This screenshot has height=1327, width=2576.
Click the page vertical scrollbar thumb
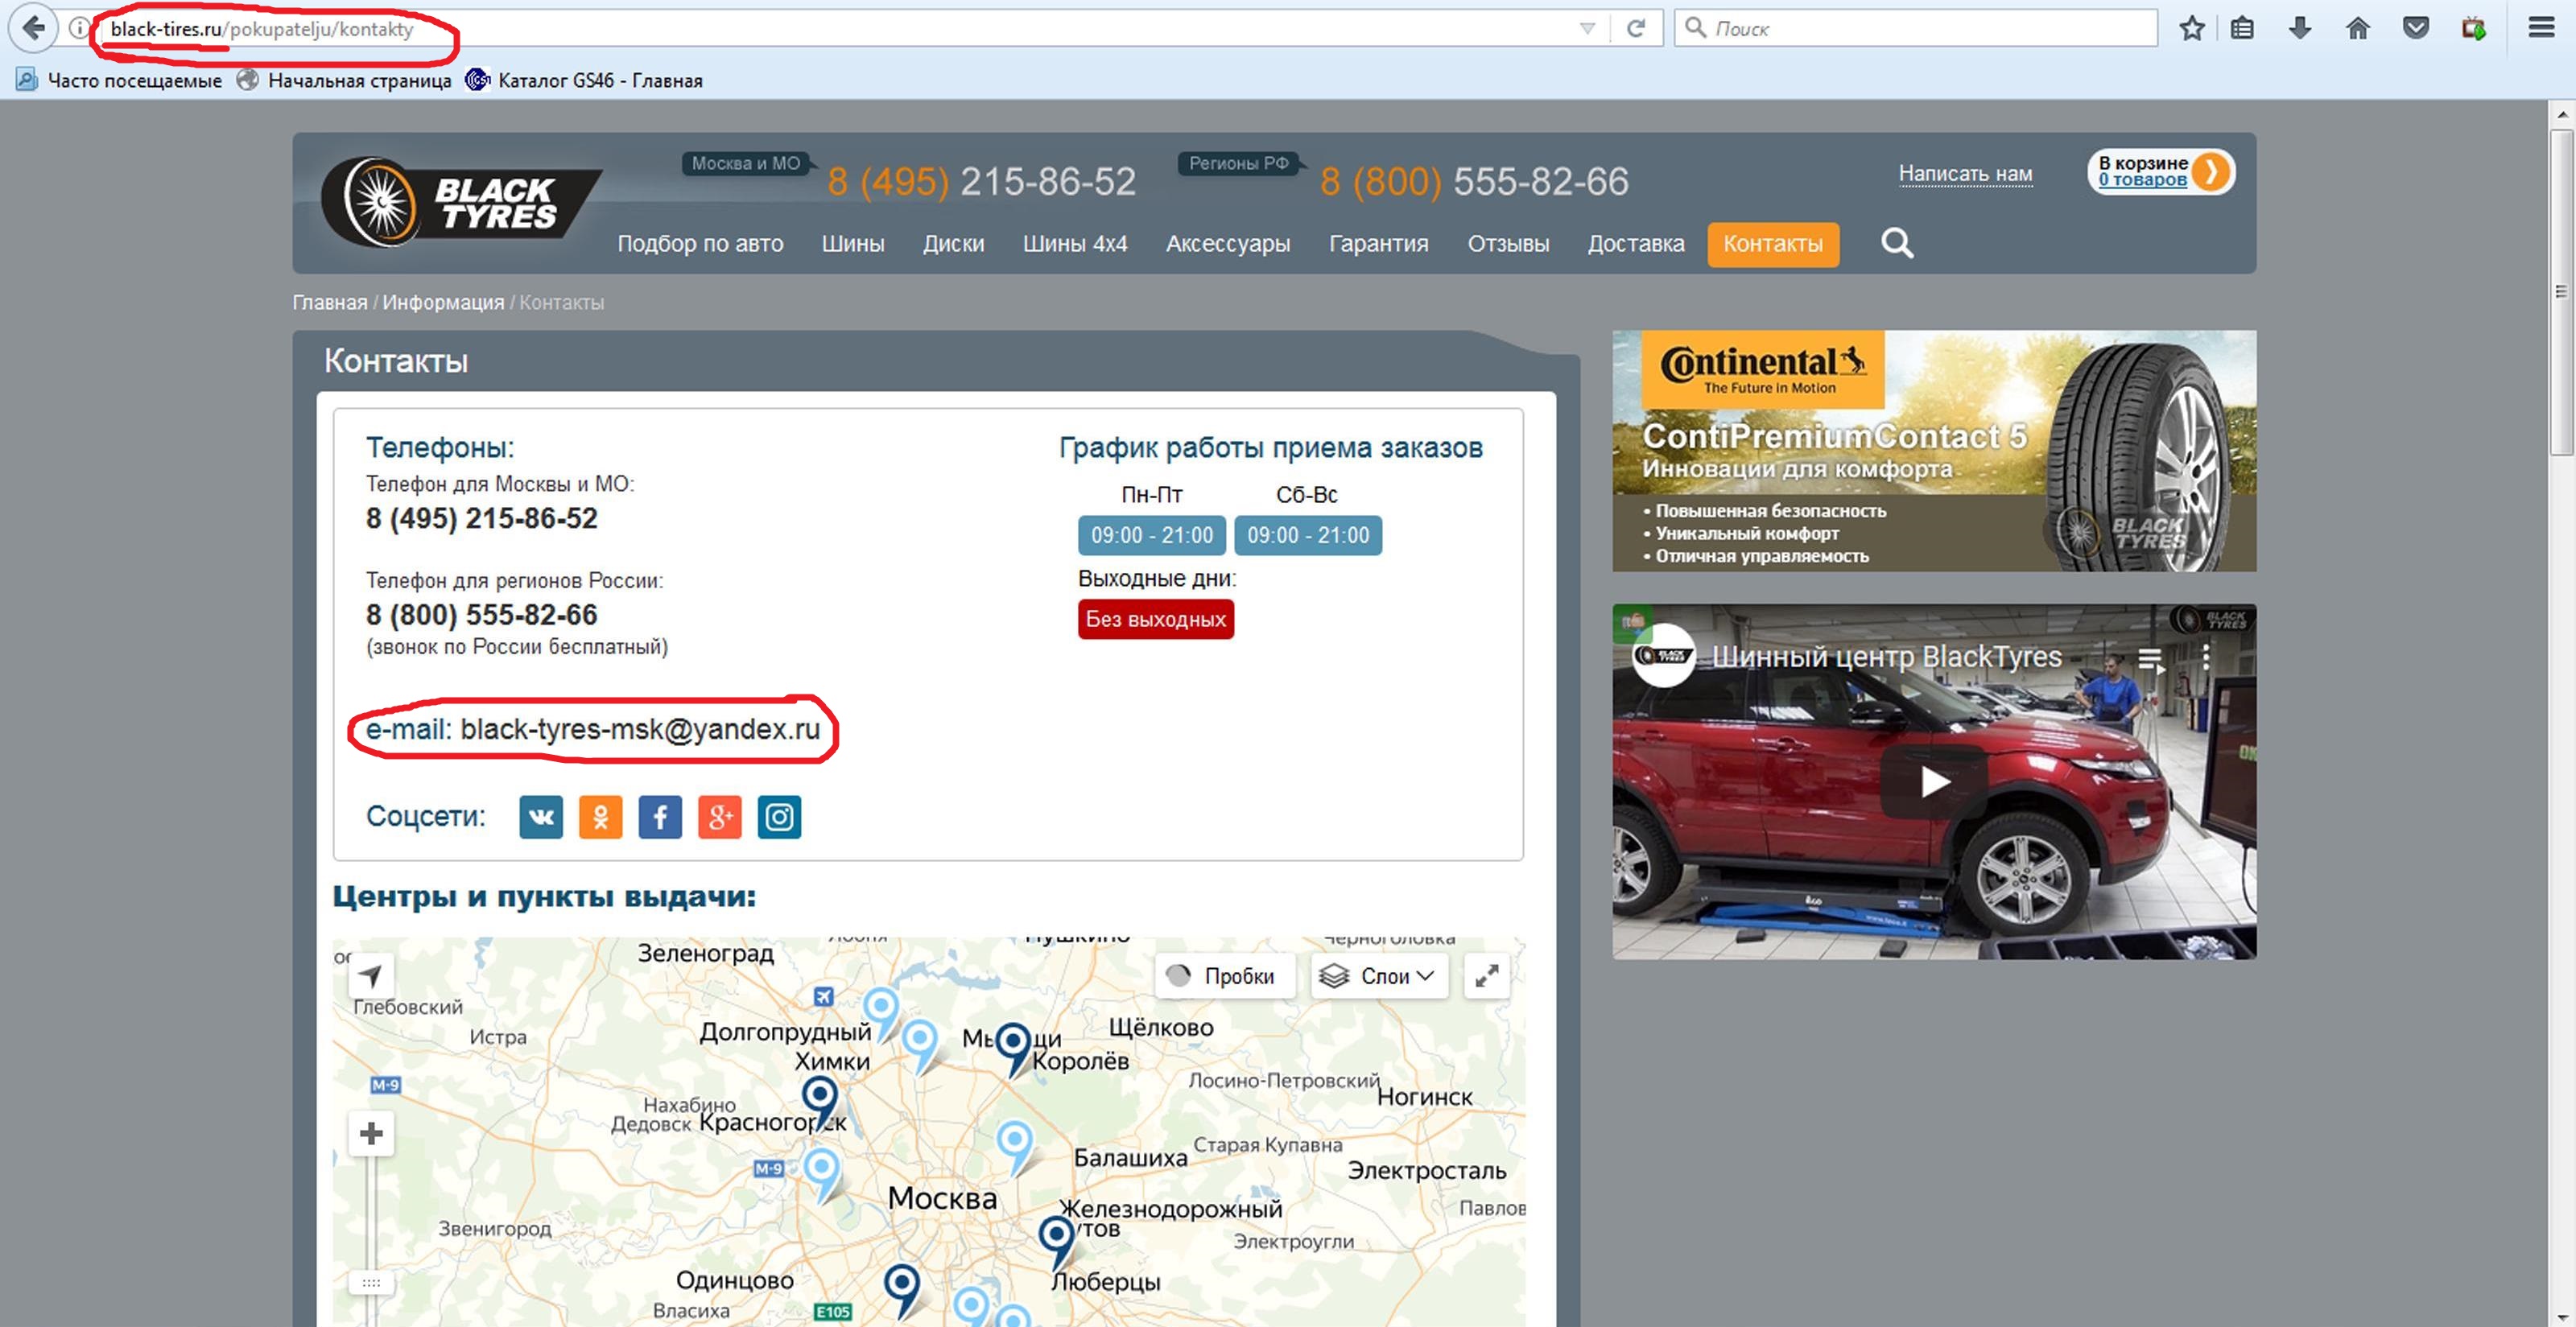[x=2561, y=292]
